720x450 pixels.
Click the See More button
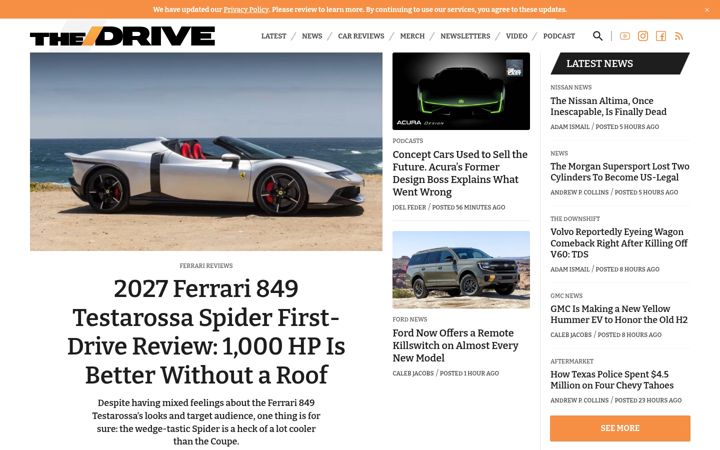coord(620,428)
